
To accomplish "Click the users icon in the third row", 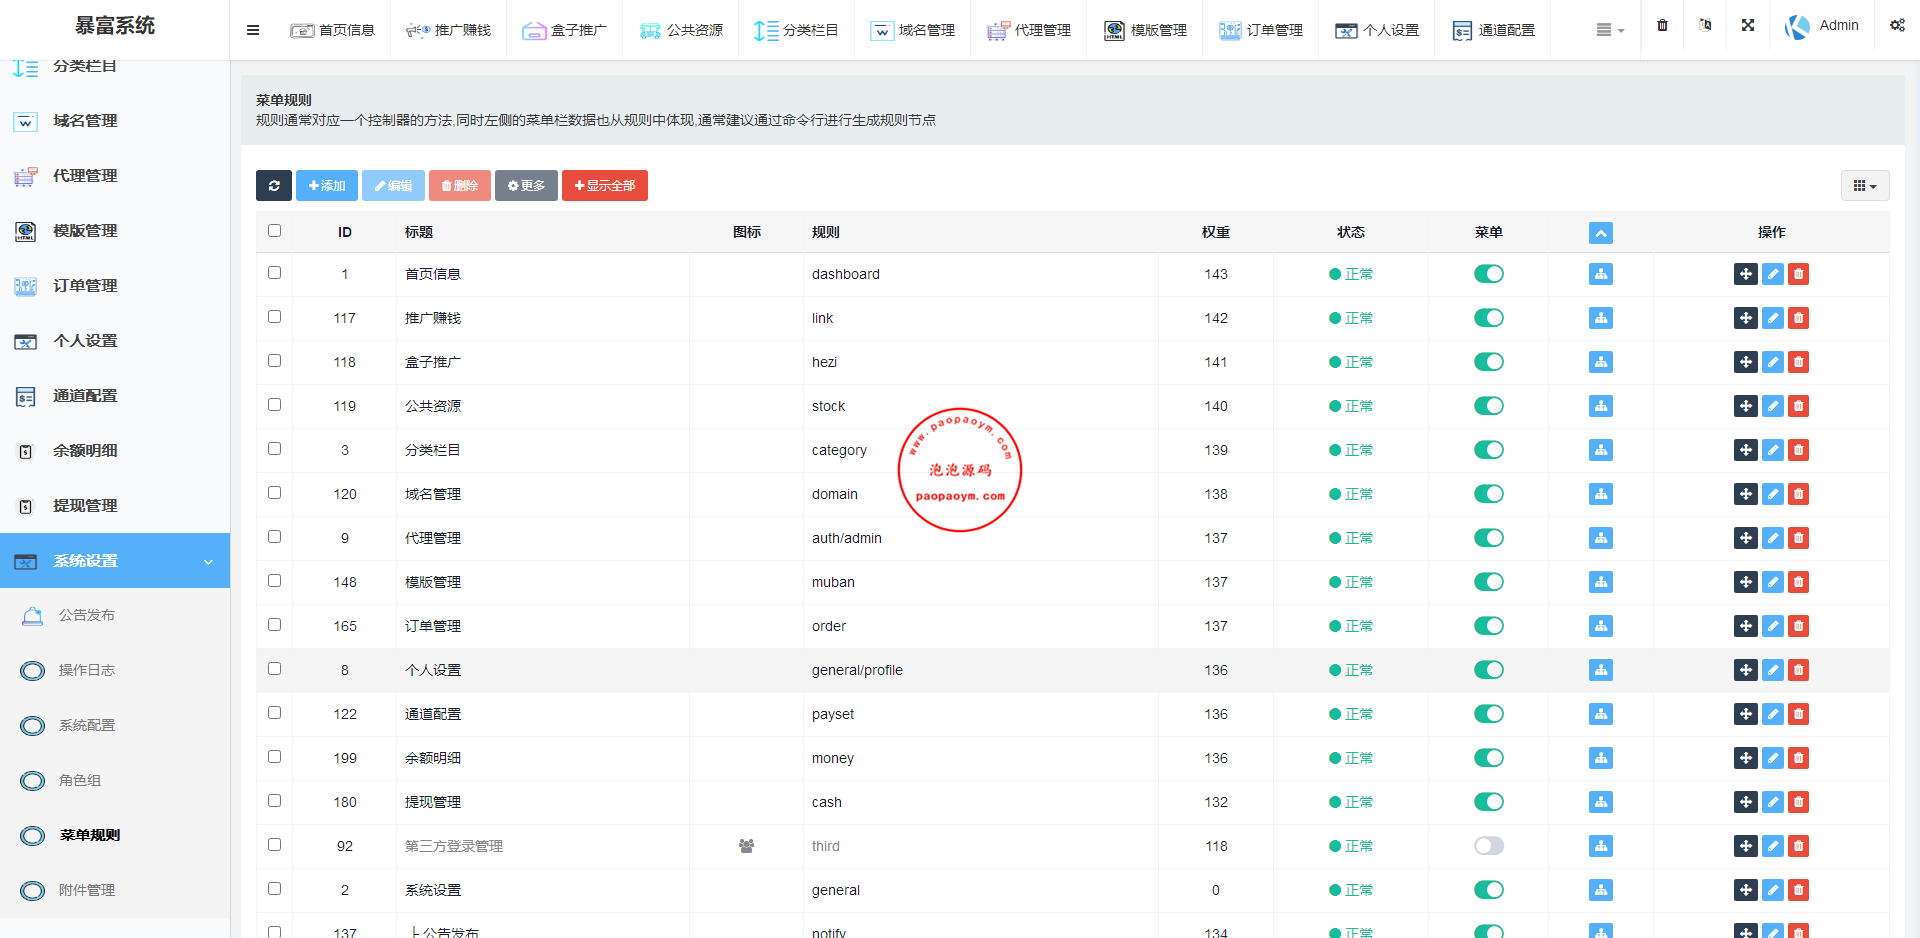I will 746,846.
